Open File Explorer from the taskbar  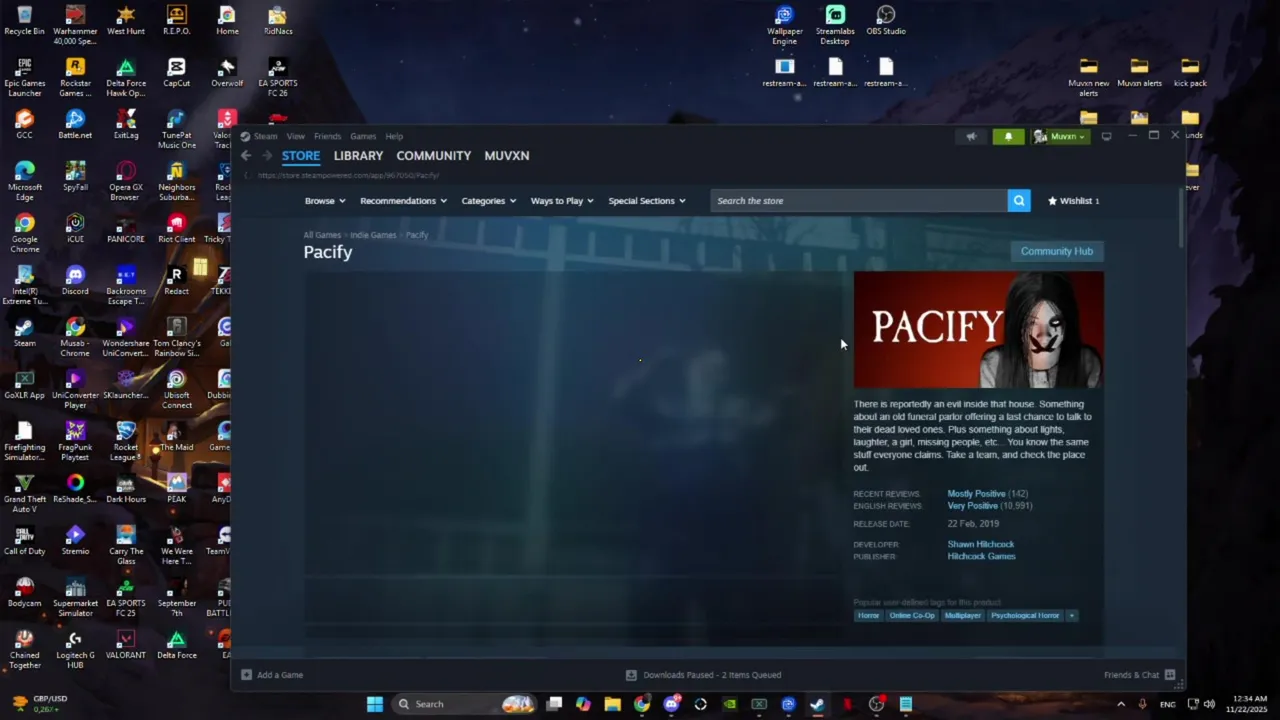[x=613, y=704]
